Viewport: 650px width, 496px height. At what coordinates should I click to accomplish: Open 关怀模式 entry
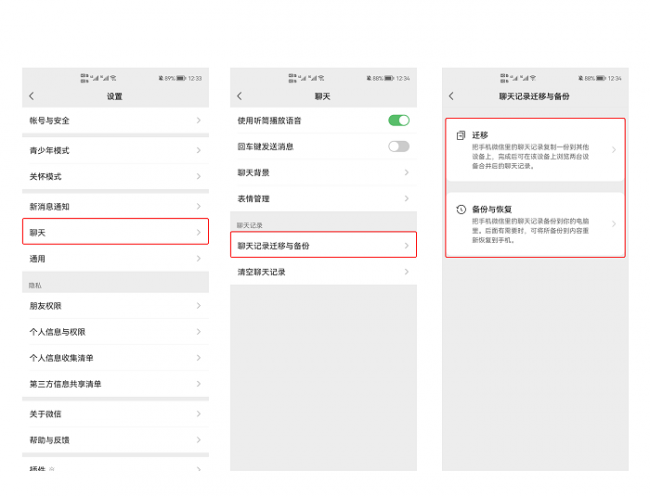[x=115, y=177]
